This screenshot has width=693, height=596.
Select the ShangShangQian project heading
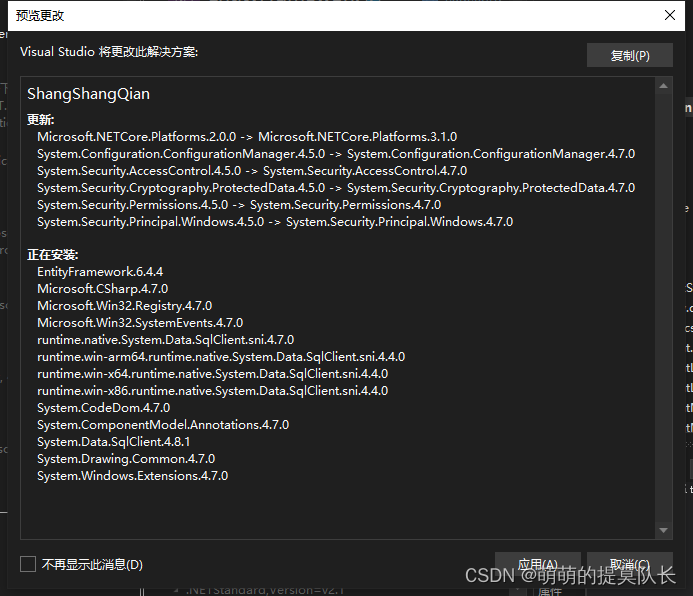[x=88, y=94]
